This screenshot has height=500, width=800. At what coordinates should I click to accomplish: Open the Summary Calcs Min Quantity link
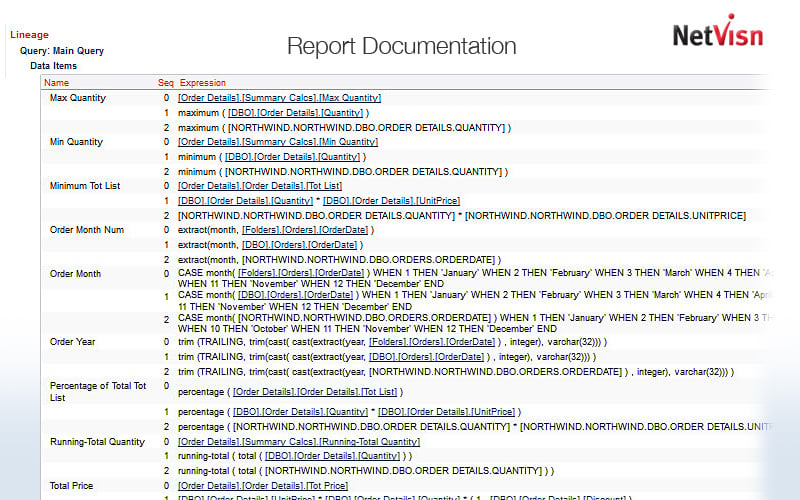tap(277, 142)
